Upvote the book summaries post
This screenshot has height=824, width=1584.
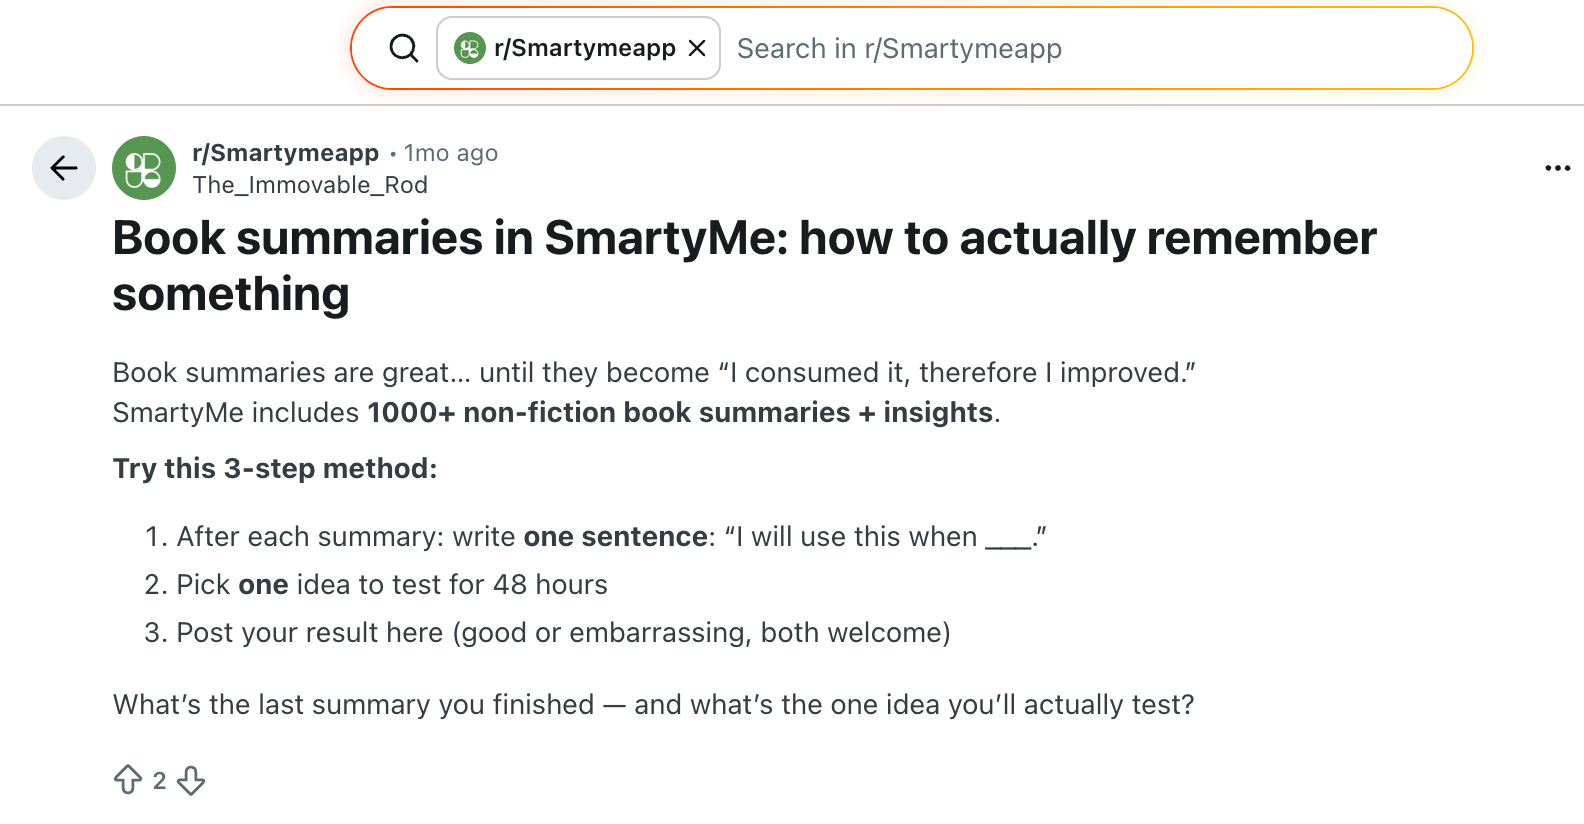128,780
